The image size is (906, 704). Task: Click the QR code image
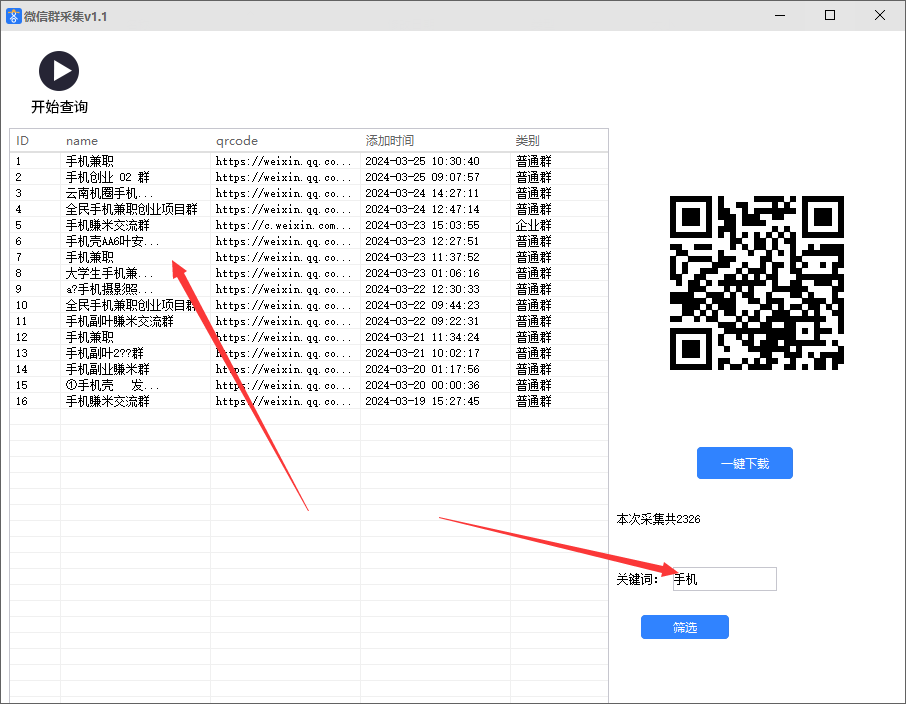[756, 283]
